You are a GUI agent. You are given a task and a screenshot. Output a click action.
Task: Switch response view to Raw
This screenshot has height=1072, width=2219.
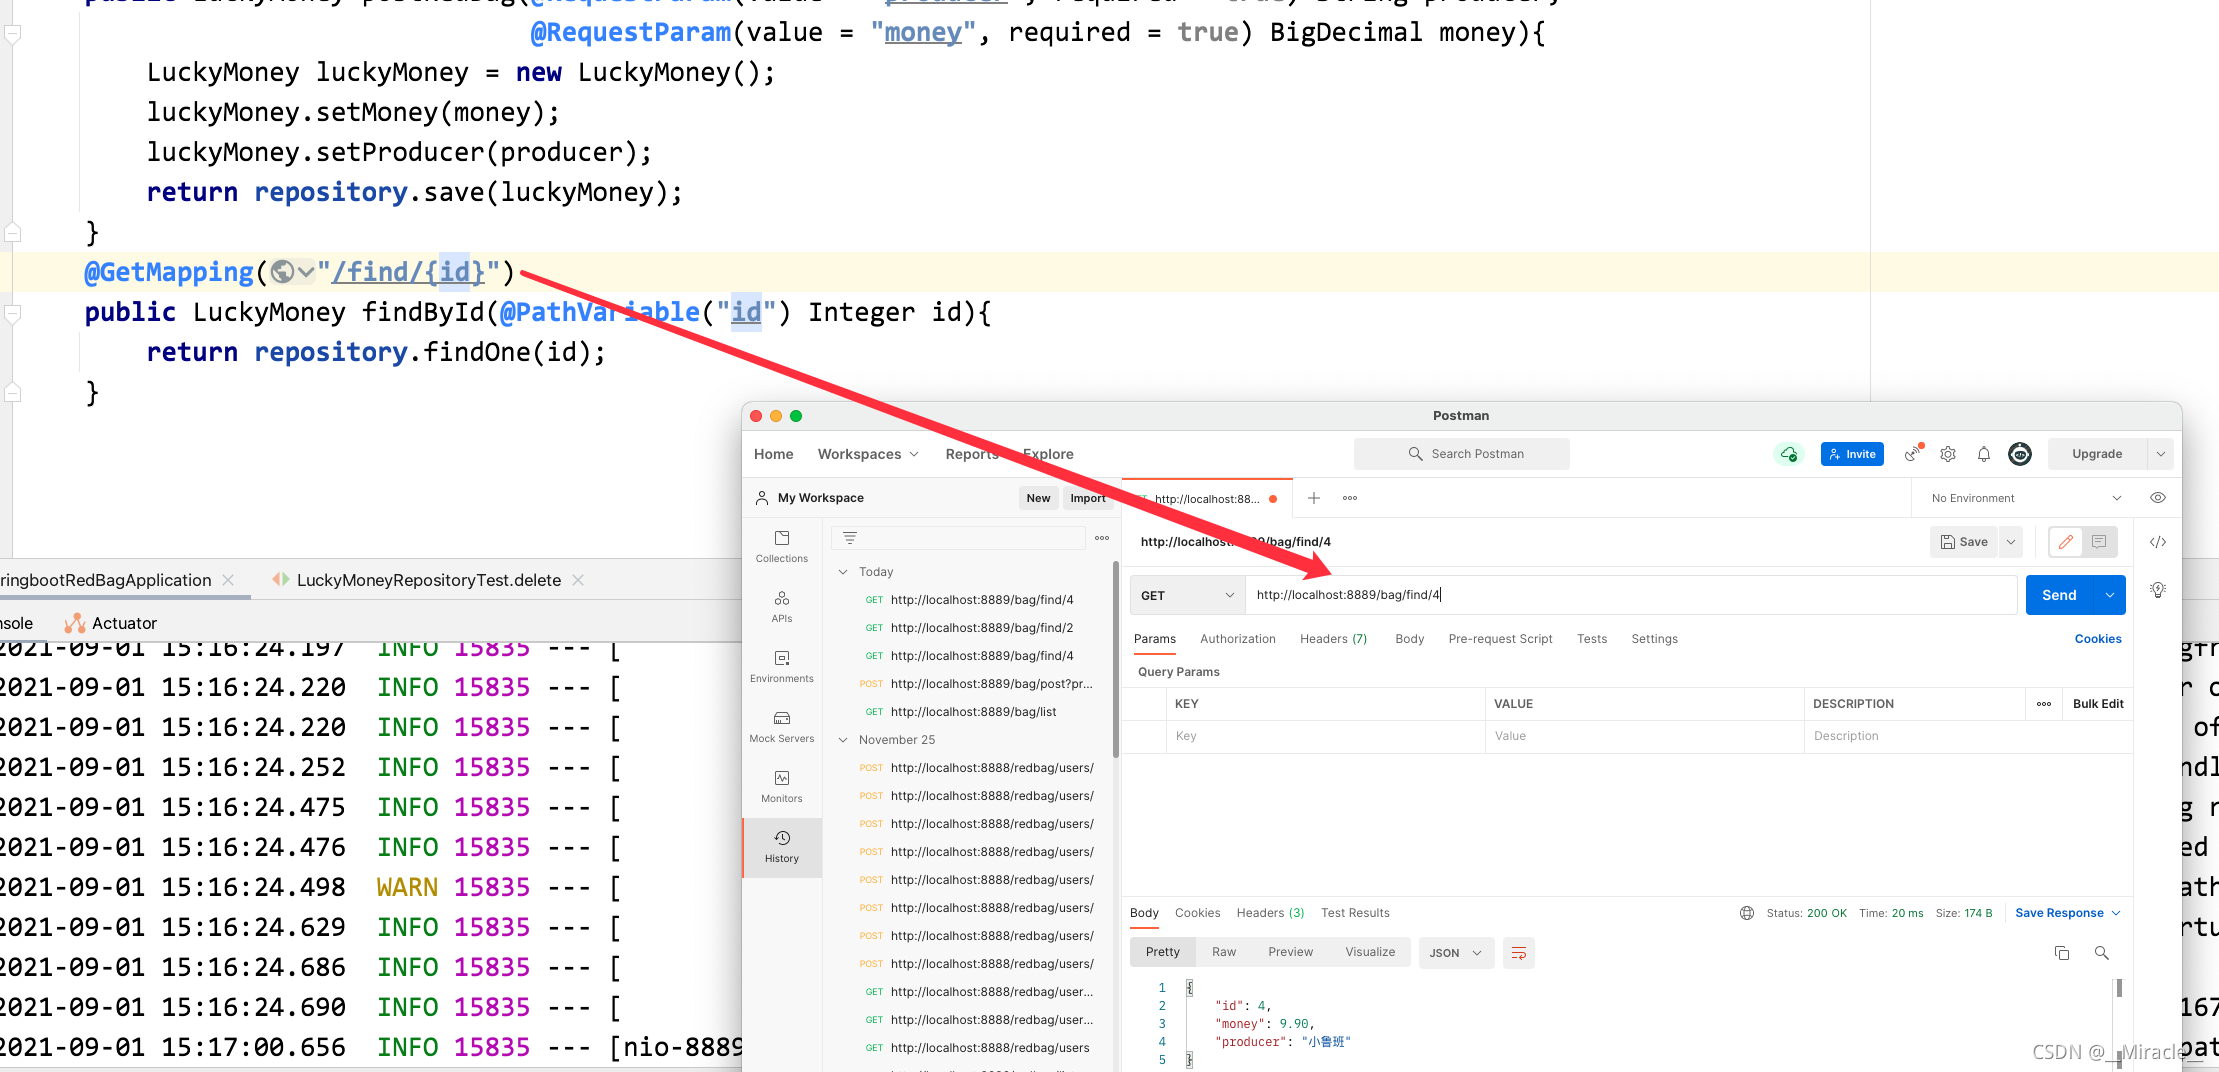tap(1224, 952)
